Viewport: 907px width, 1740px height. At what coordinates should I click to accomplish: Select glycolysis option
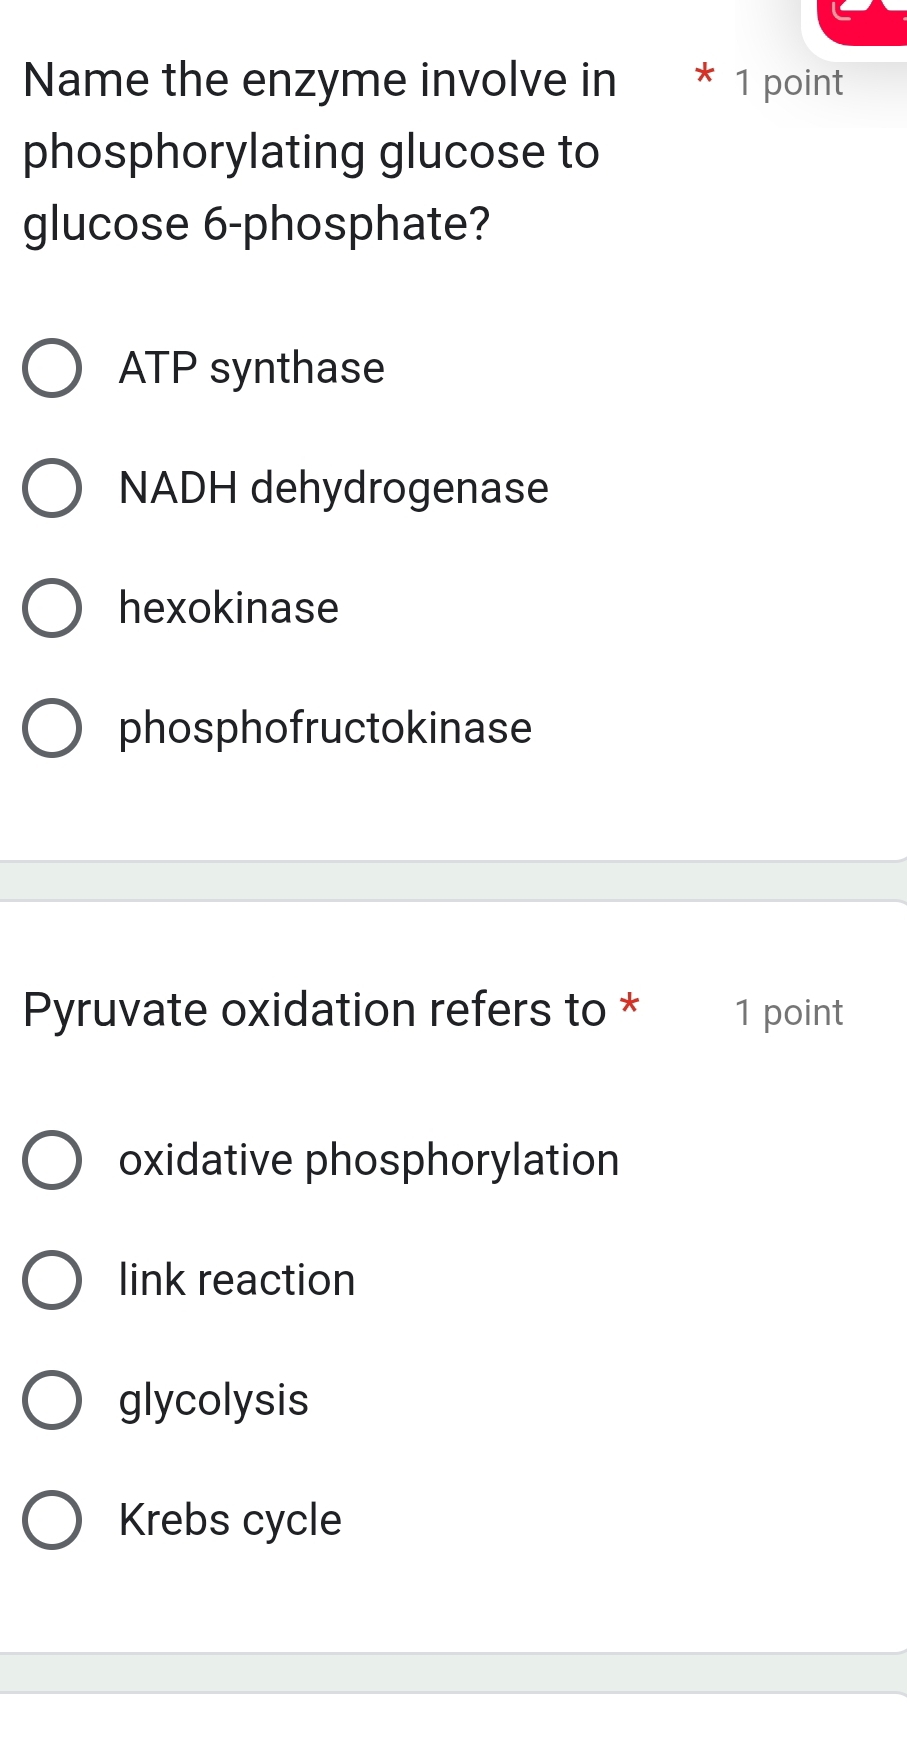[55, 1401]
